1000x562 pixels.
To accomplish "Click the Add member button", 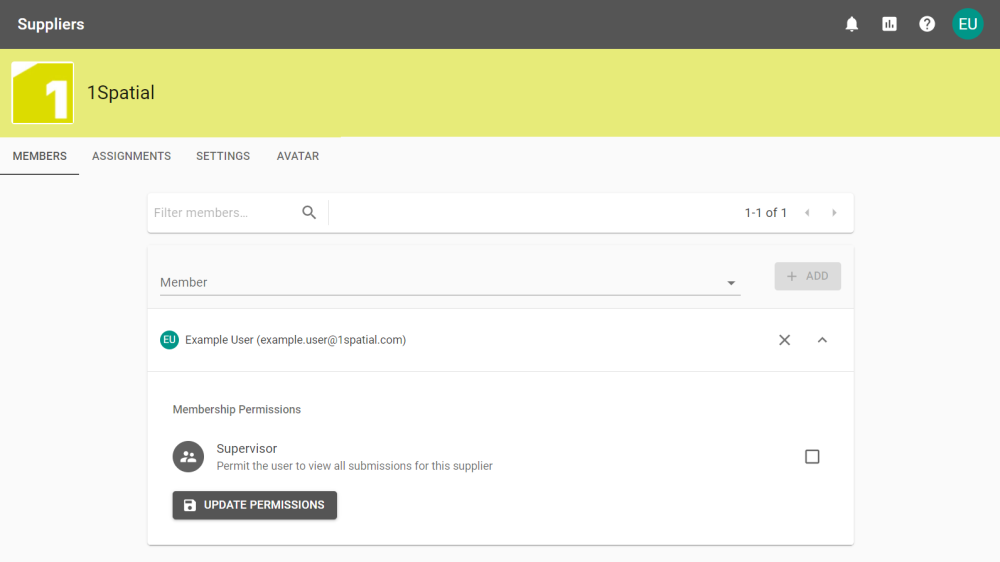I will 807,276.
